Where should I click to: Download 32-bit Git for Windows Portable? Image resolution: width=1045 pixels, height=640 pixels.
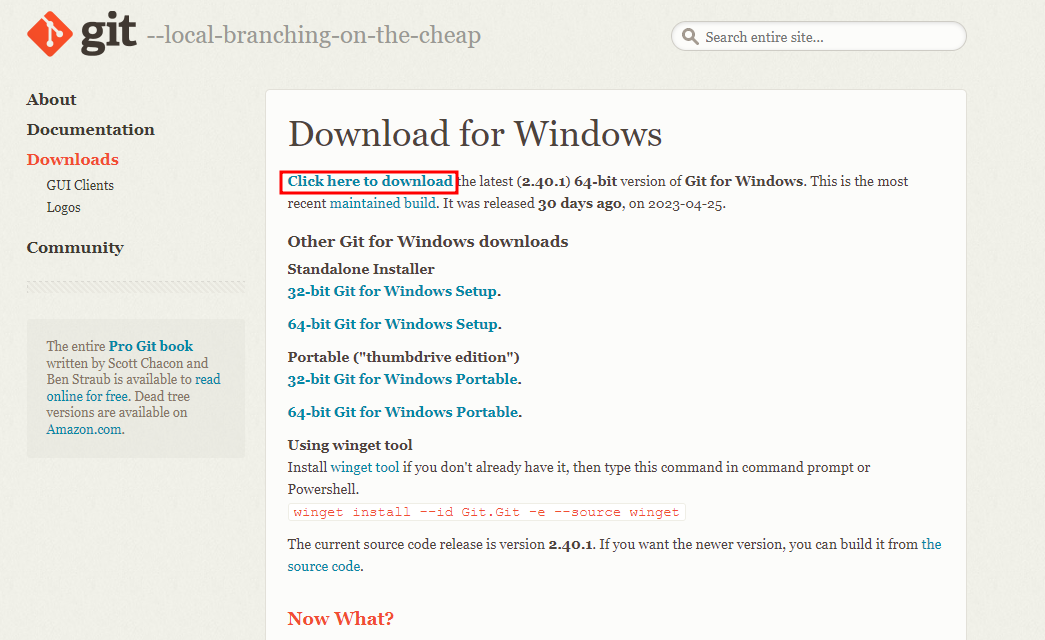(x=403, y=379)
